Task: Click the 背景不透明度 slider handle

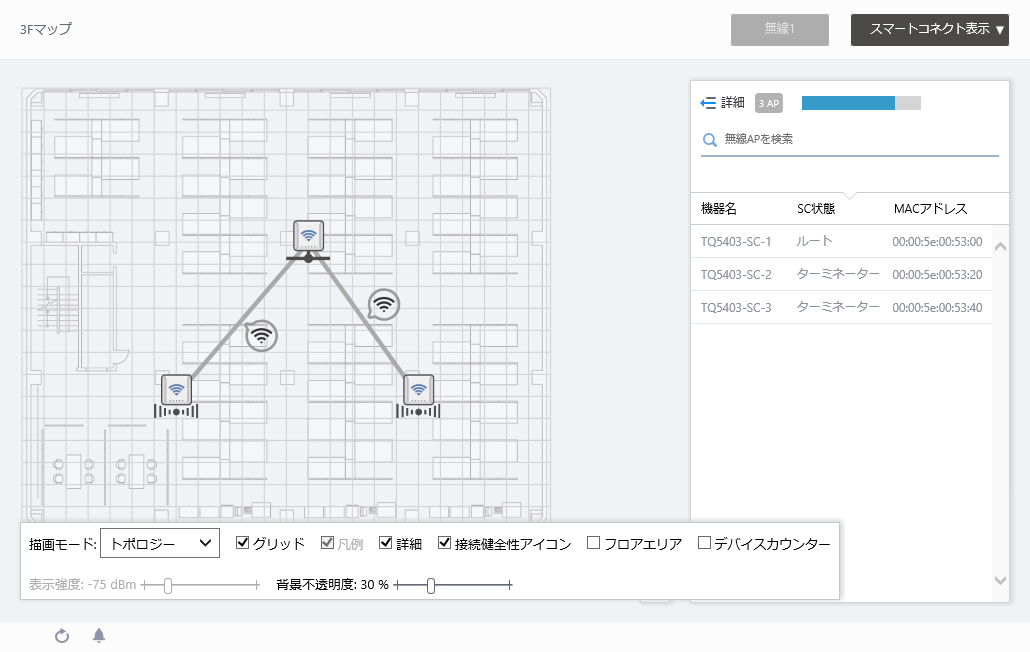Action: tap(431, 585)
